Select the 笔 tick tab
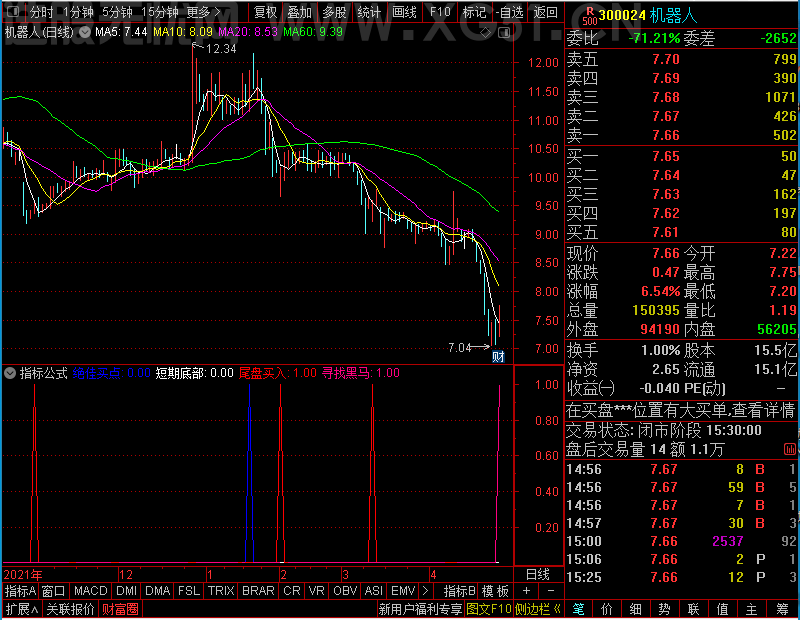800x620 pixels. 578,609
